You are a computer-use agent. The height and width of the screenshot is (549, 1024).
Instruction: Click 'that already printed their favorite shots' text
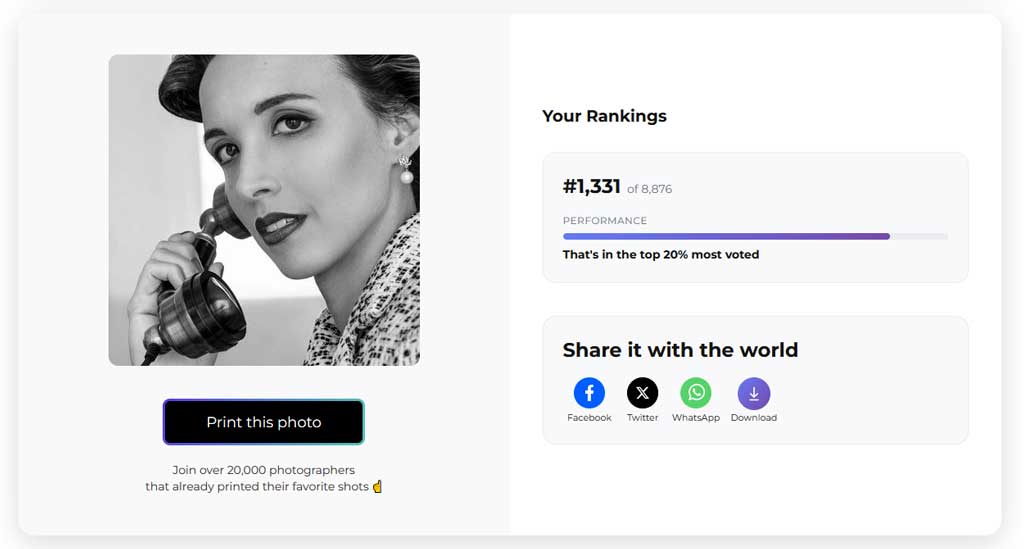point(257,487)
